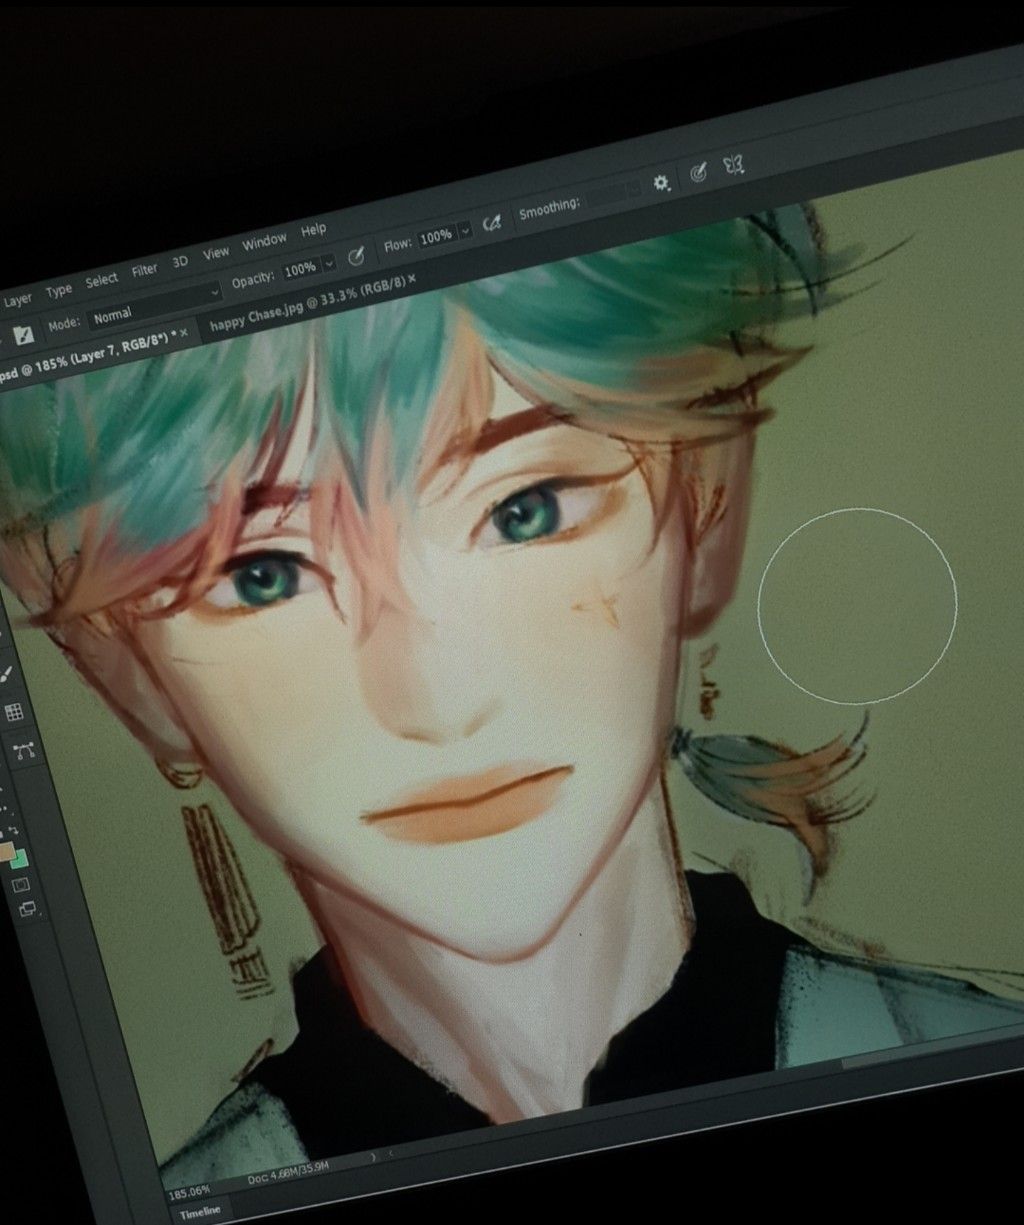
Task: Select the Curvature Pen tool
Action: point(25,750)
